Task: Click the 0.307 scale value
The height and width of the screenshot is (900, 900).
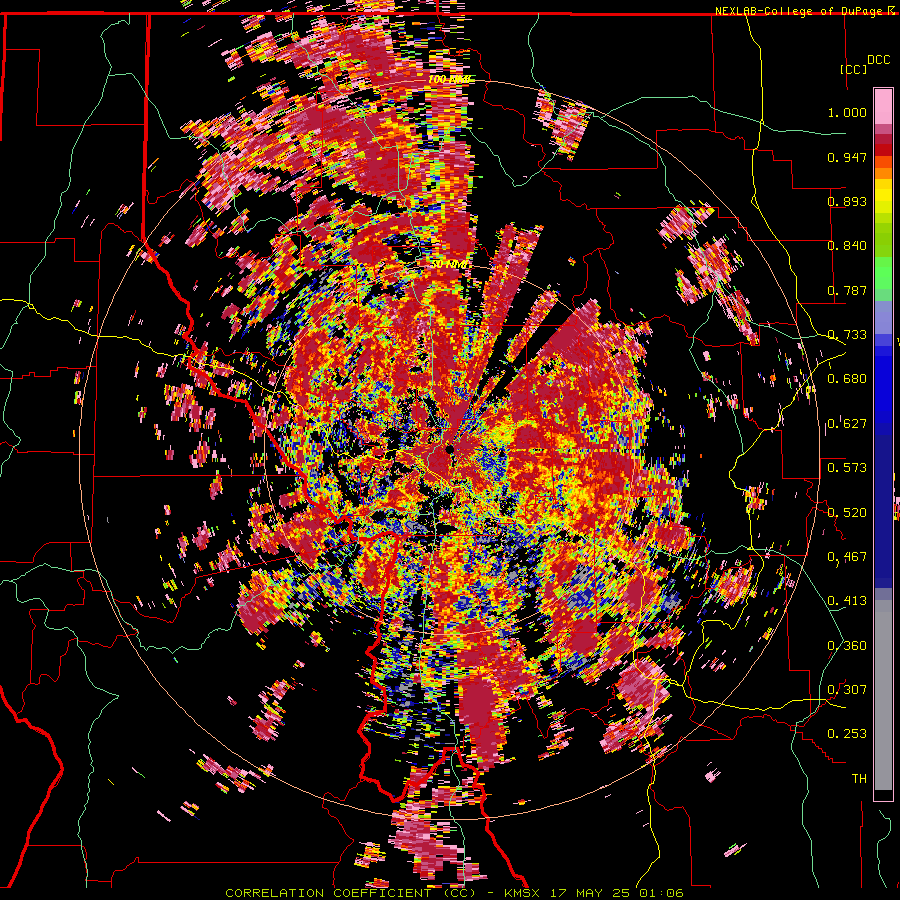Action: (847, 690)
